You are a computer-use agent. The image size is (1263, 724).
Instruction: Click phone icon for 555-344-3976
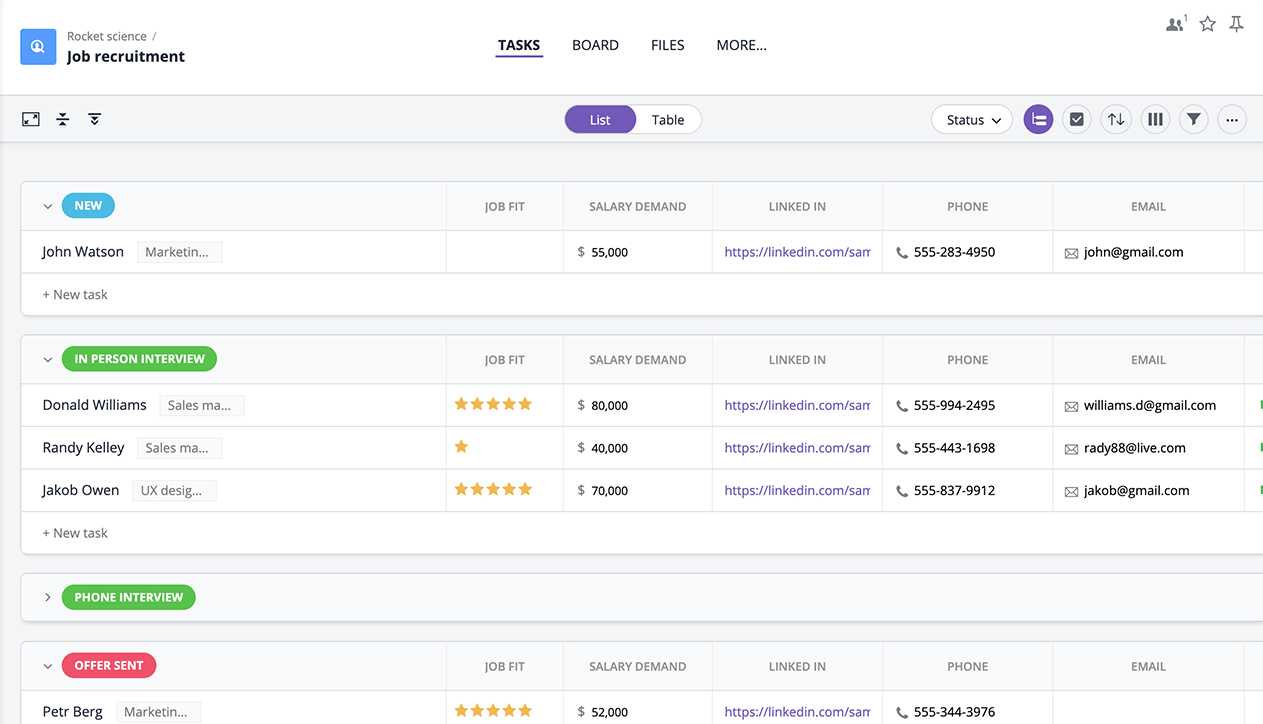click(x=902, y=713)
